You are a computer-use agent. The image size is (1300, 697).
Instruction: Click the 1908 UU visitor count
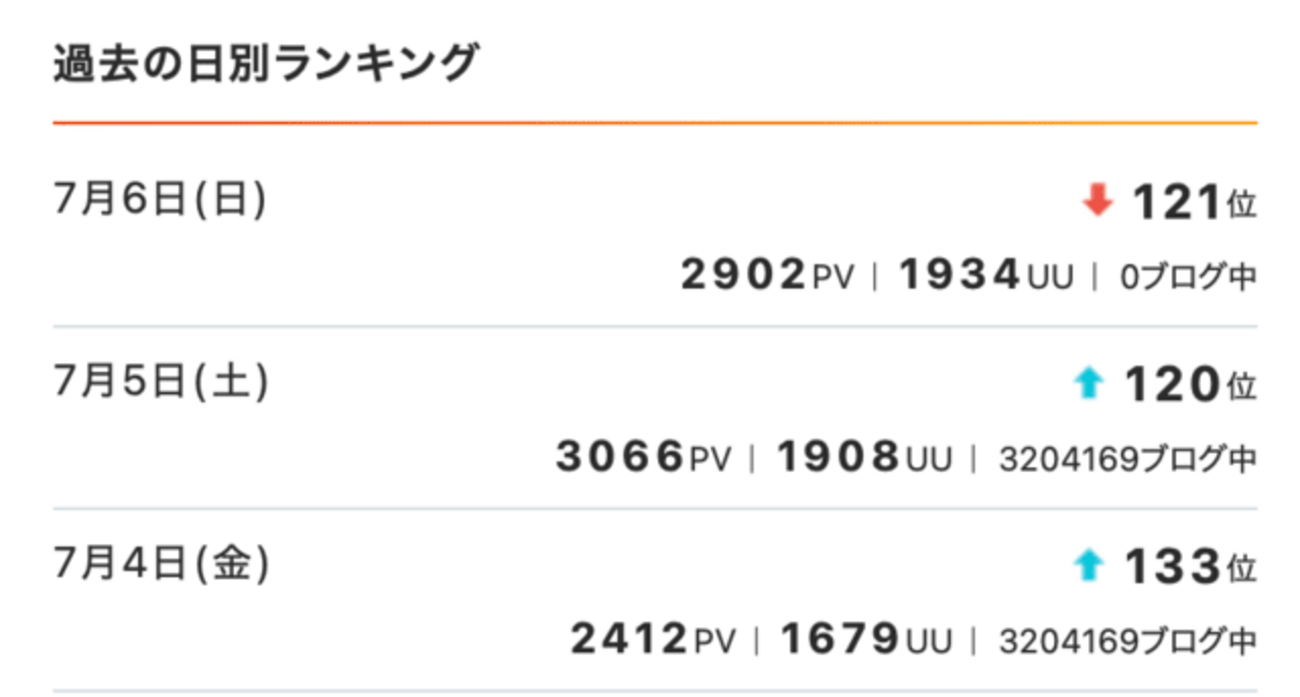pos(864,458)
